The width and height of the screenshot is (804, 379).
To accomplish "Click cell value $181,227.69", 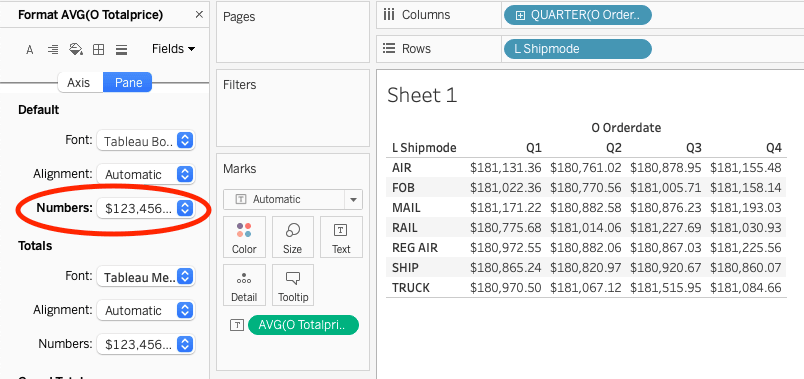I will tap(666, 228).
